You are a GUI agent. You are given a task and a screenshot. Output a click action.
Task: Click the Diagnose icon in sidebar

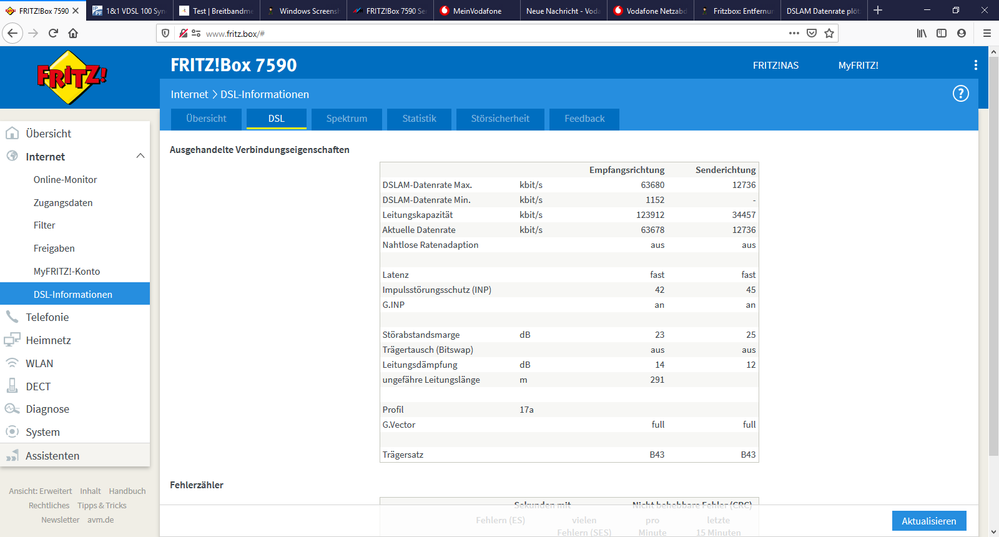pos(12,409)
